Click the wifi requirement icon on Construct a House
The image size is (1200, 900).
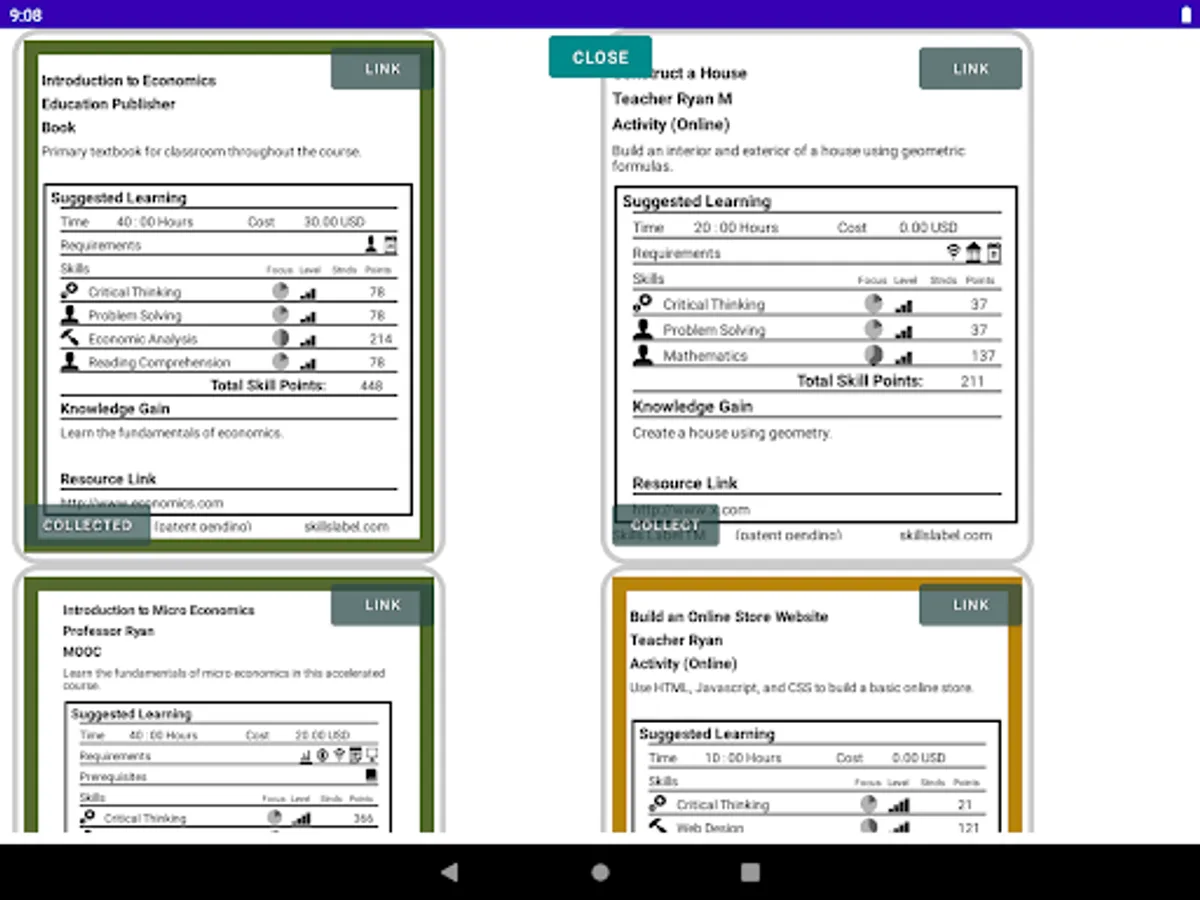[x=953, y=252]
